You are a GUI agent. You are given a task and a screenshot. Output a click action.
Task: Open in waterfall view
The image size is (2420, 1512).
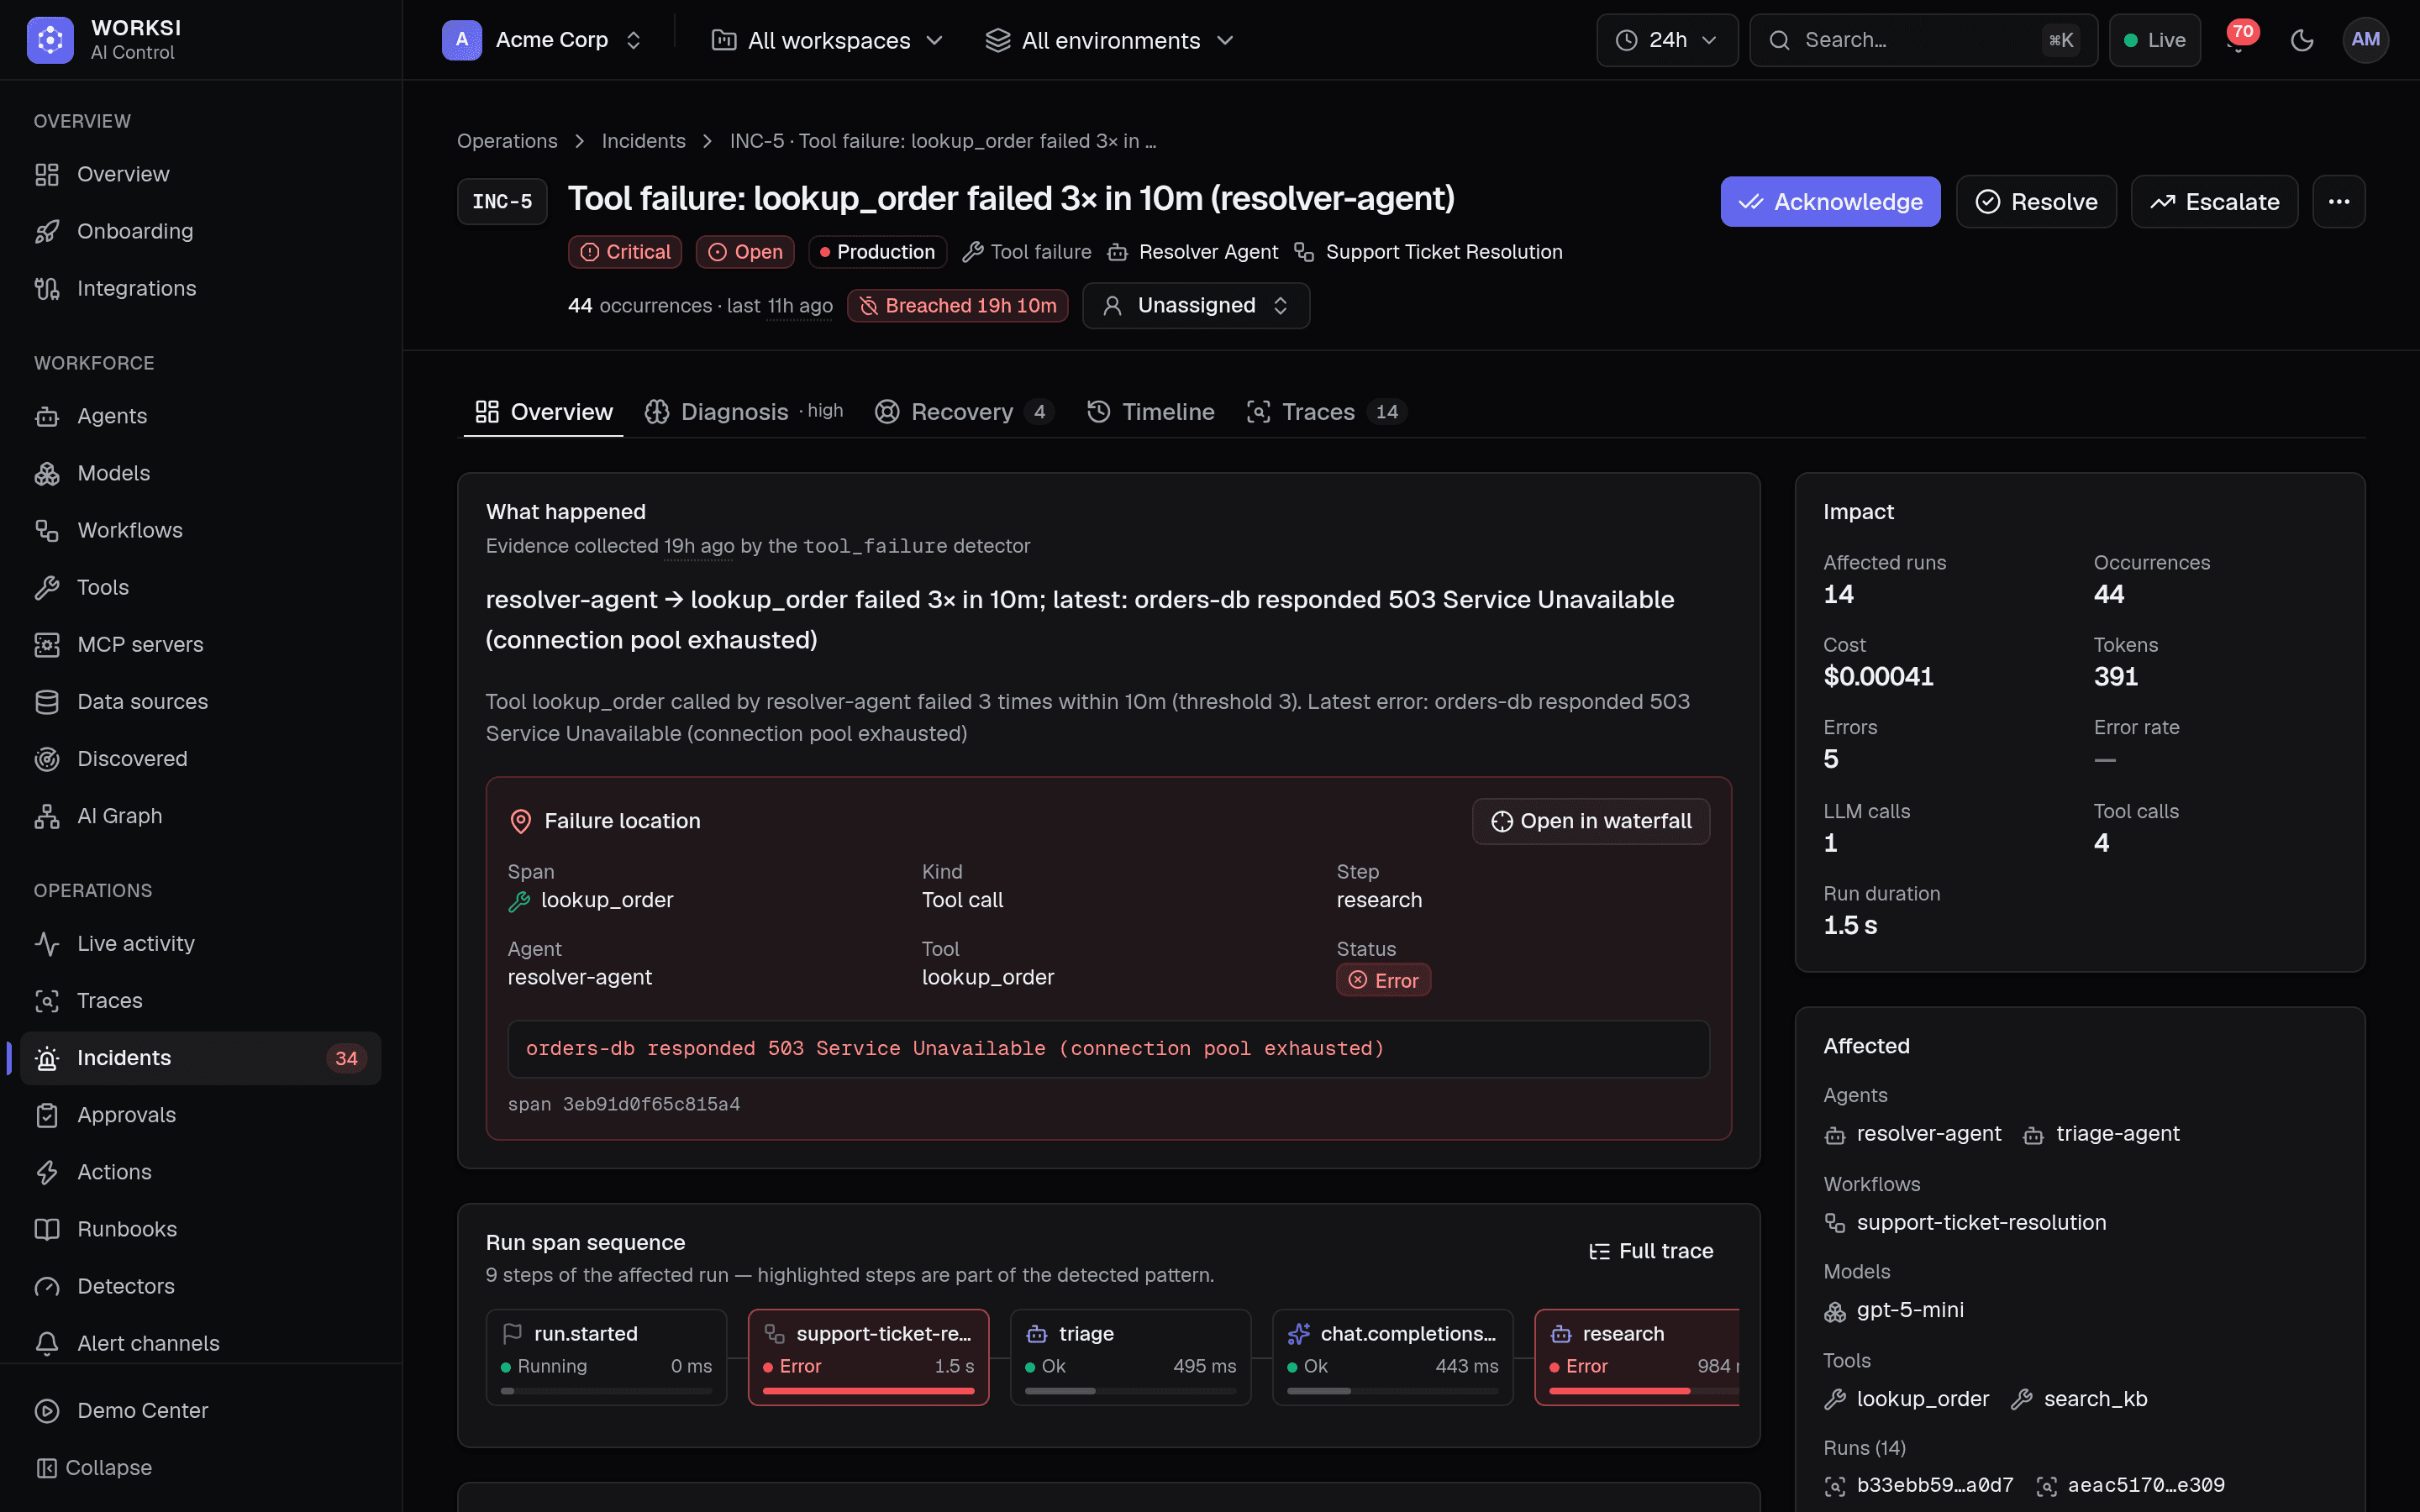coord(1591,821)
